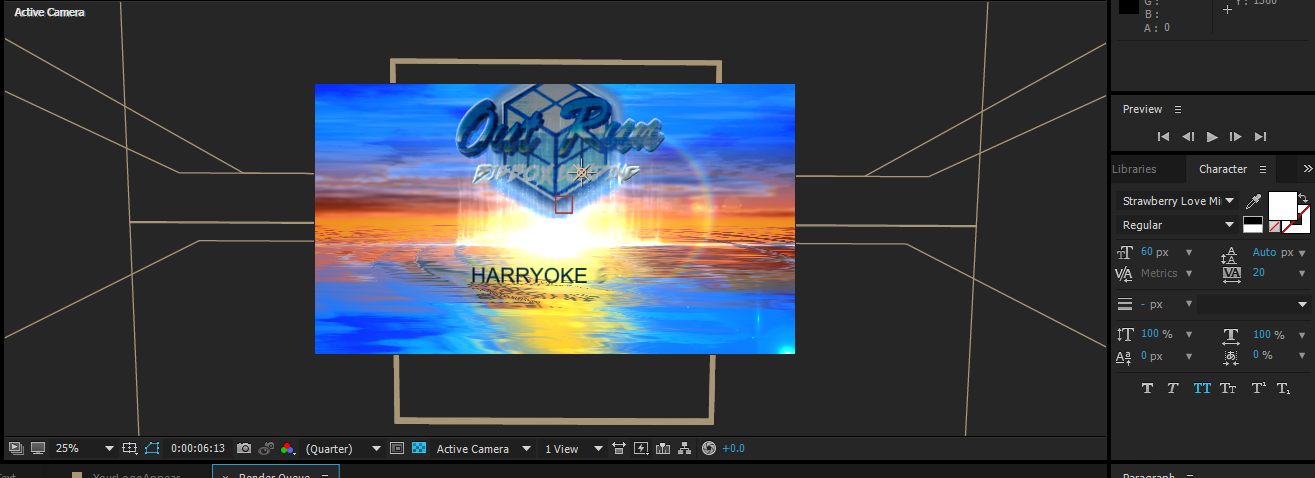
Task: Click the vertical scale 100 % value
Action: [x=1156, y=334]
